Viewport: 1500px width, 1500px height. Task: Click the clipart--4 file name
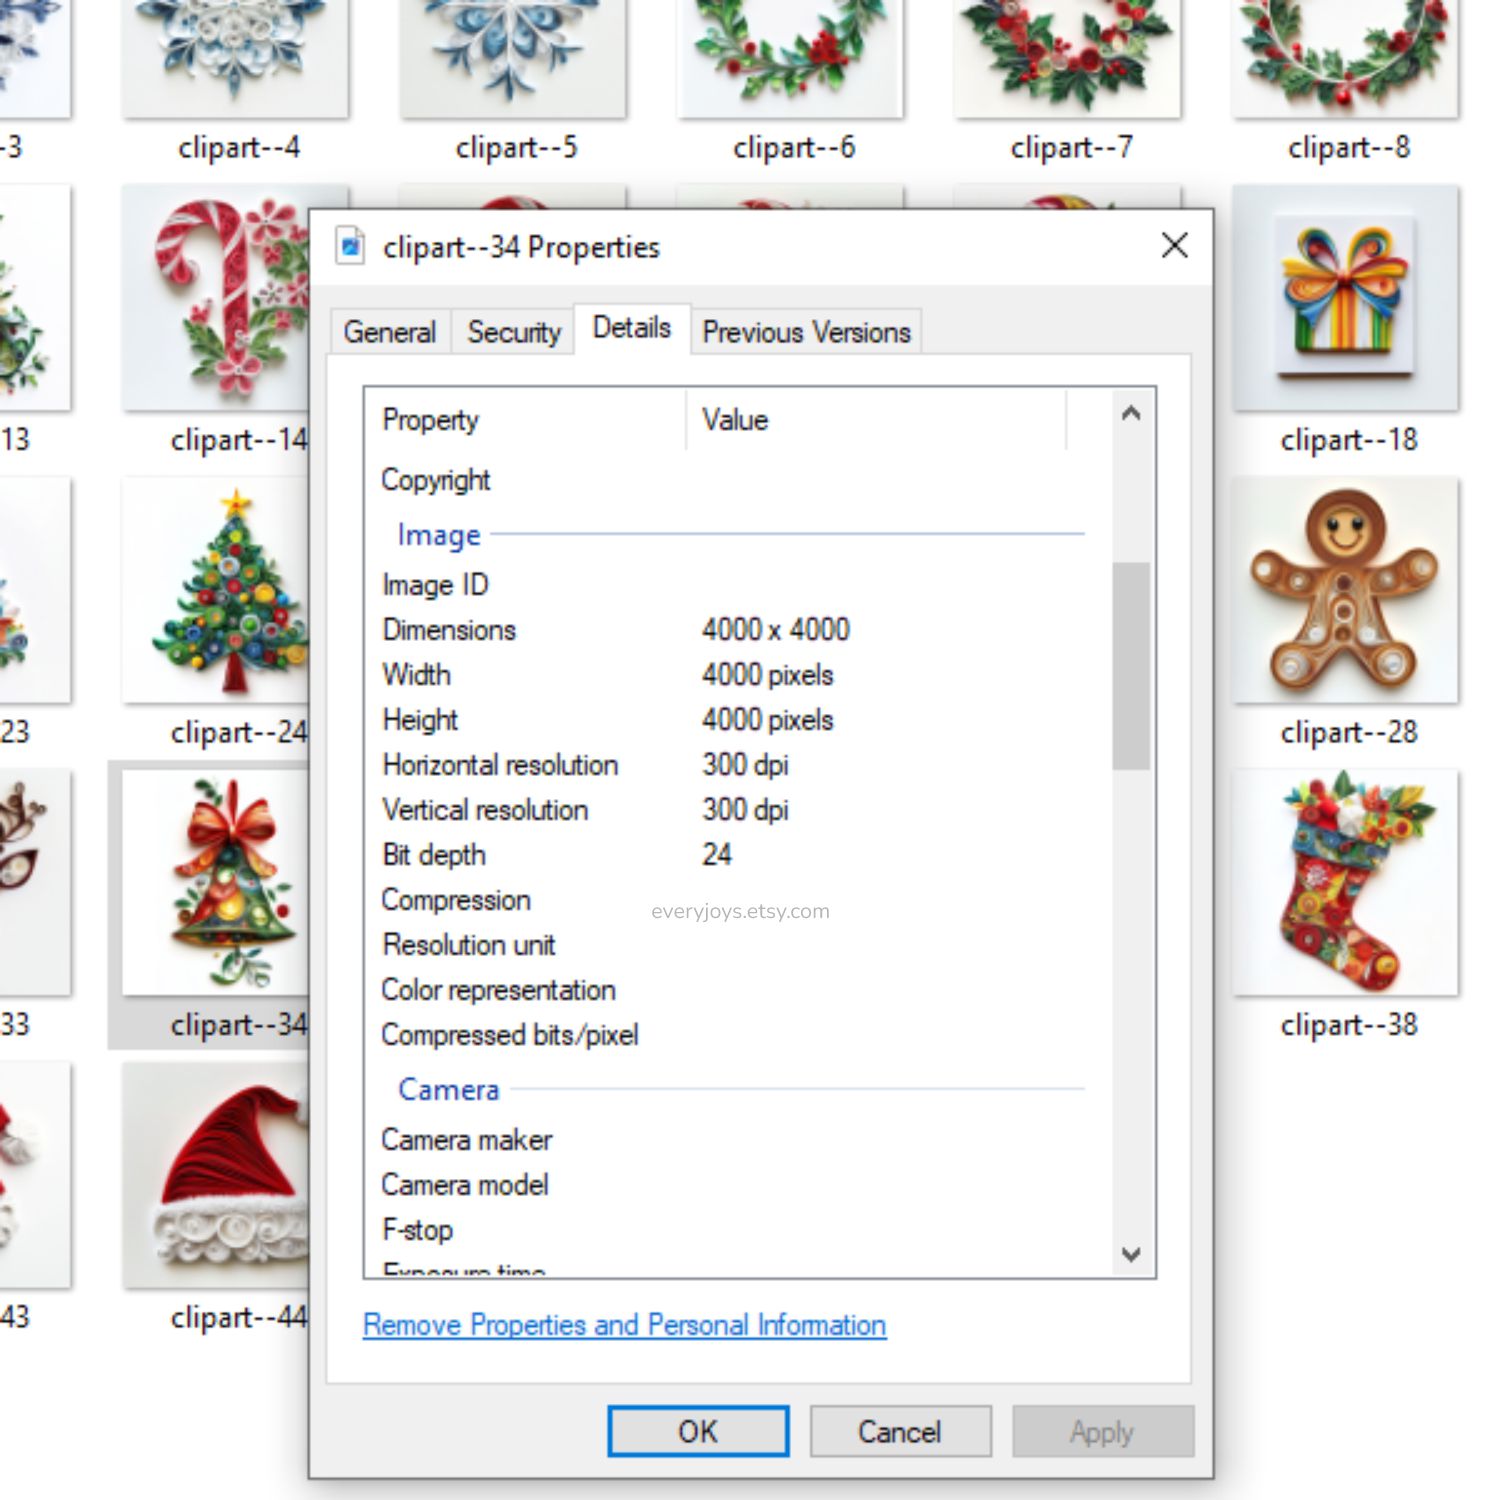point(239,147)
